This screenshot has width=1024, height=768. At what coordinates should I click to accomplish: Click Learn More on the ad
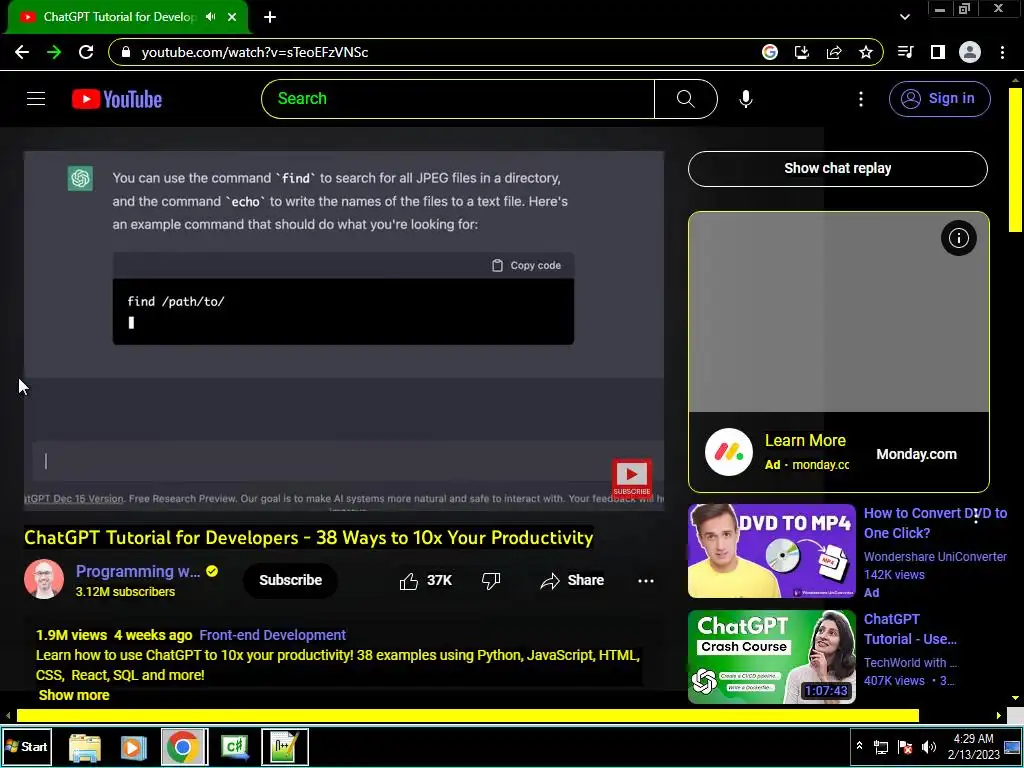805,441
